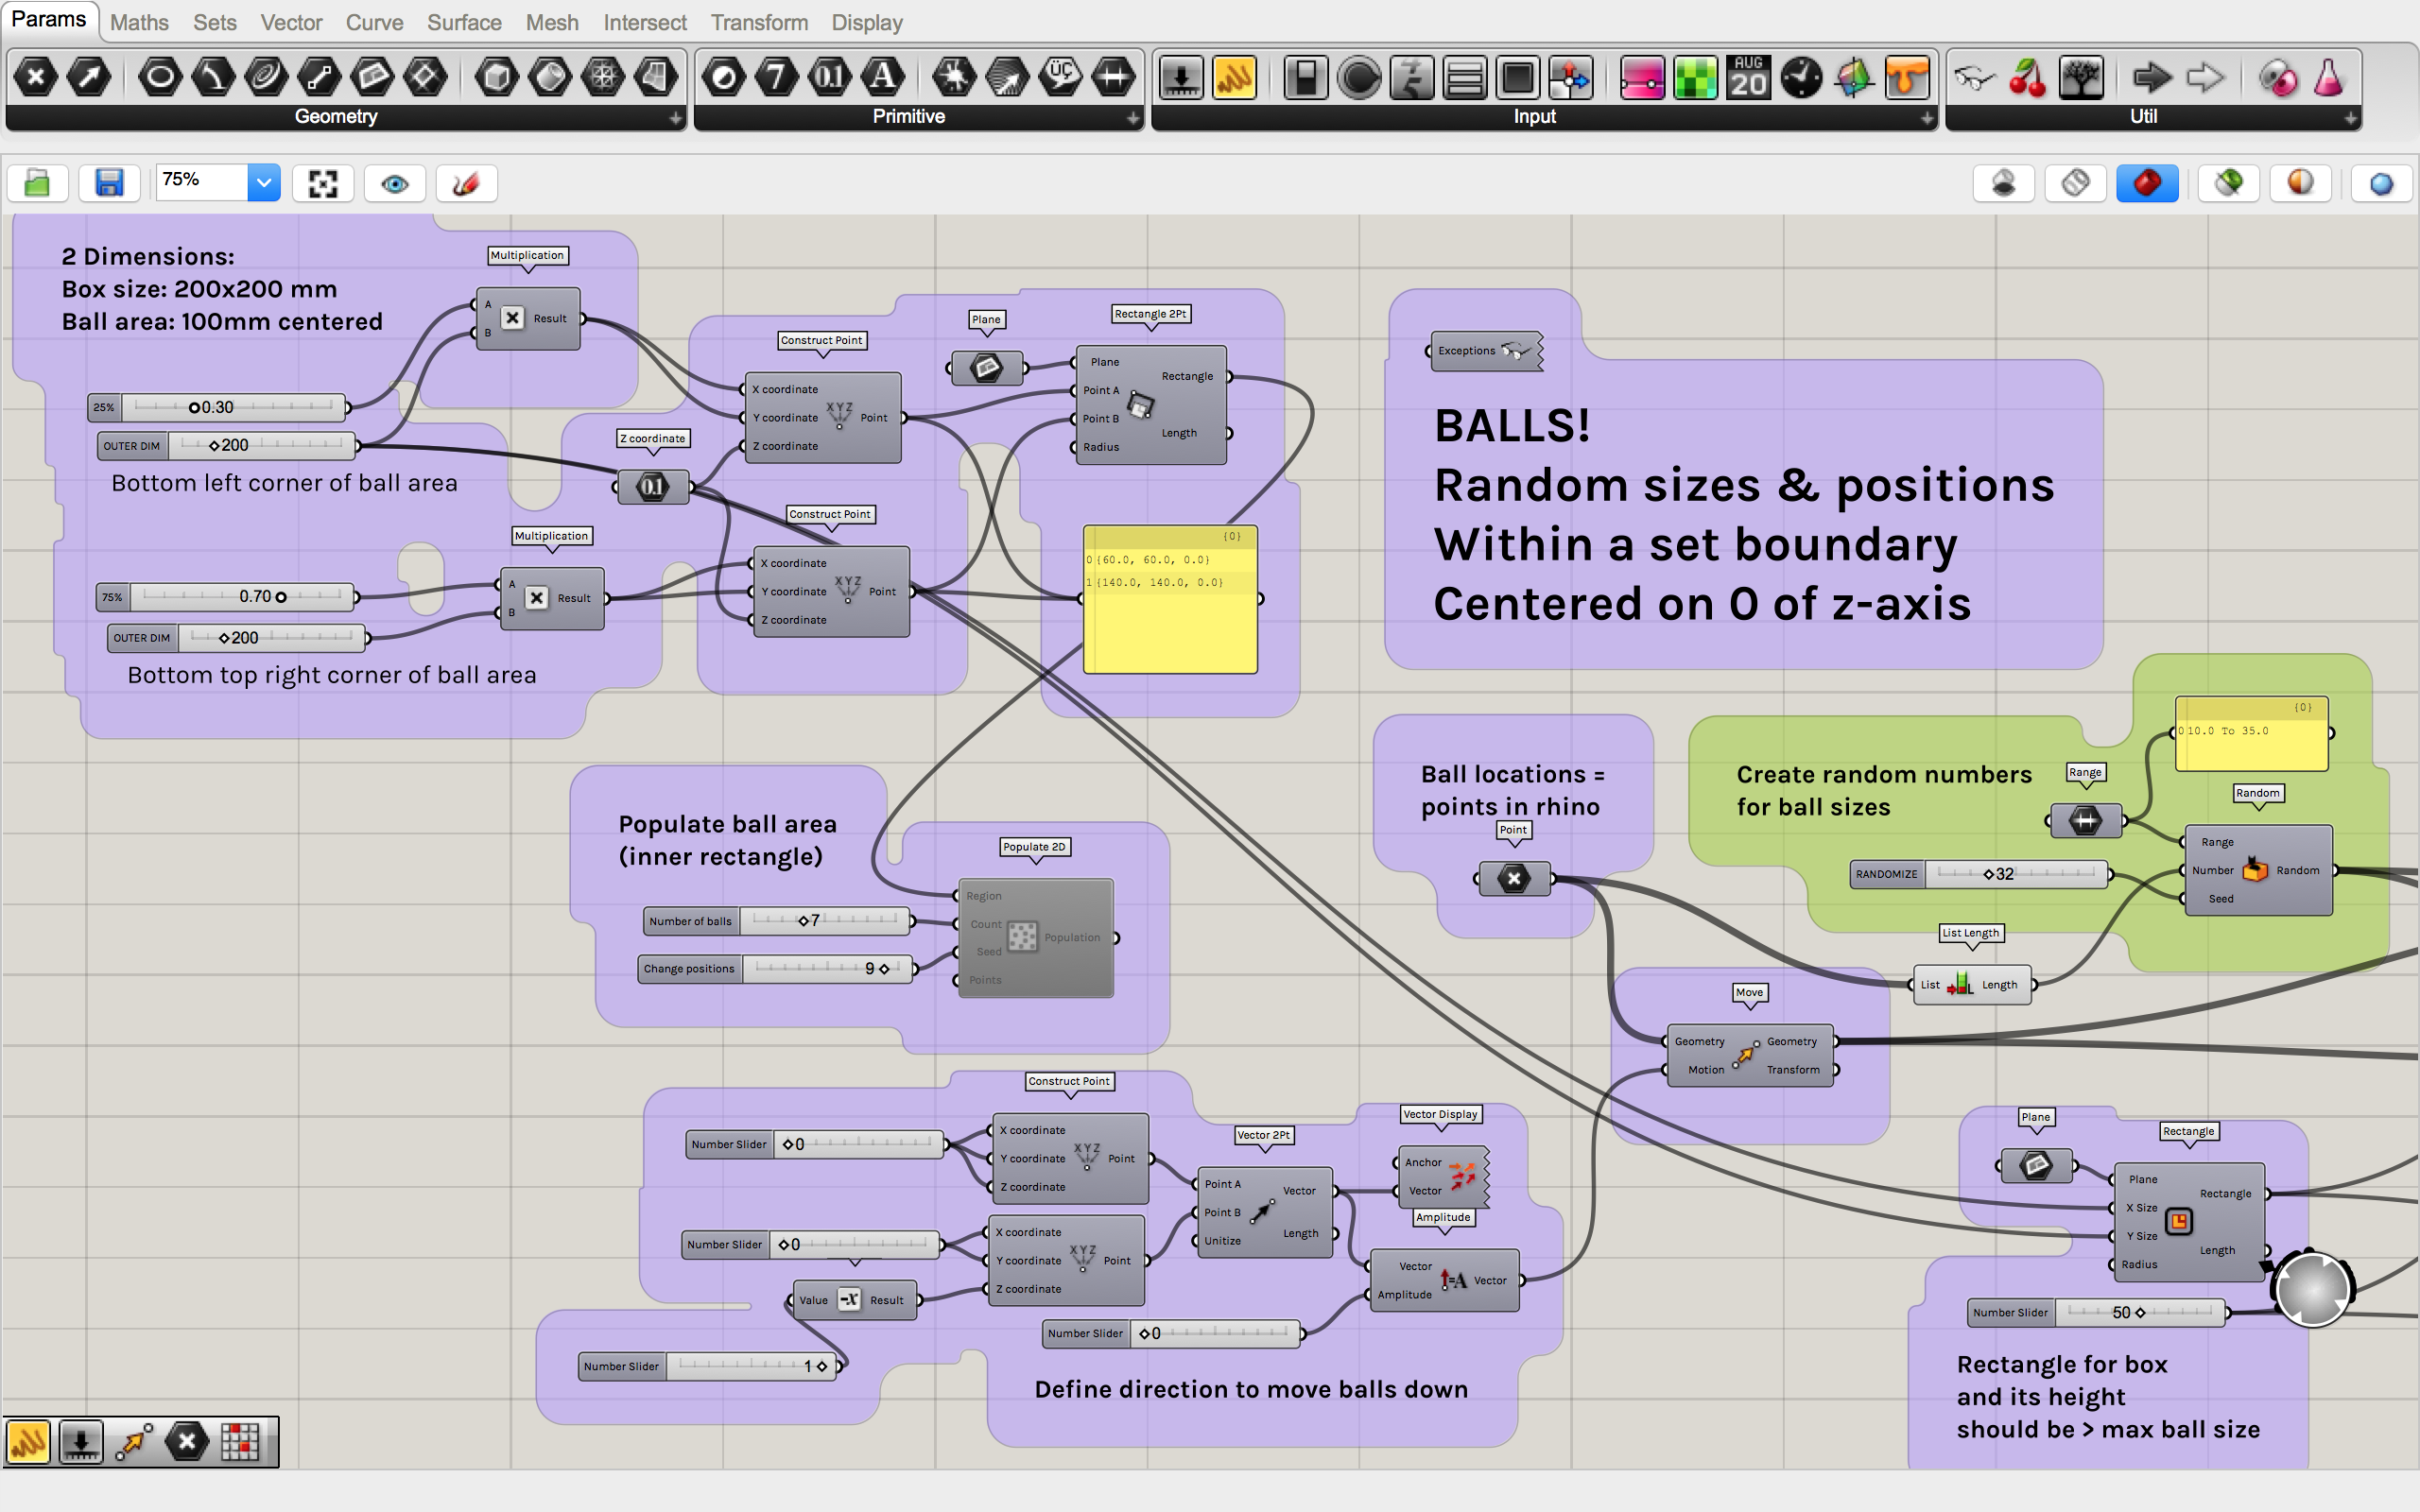This screenshot has width=2420, height=1512.
Task: Click the Change positions slider
Action: 776,969
